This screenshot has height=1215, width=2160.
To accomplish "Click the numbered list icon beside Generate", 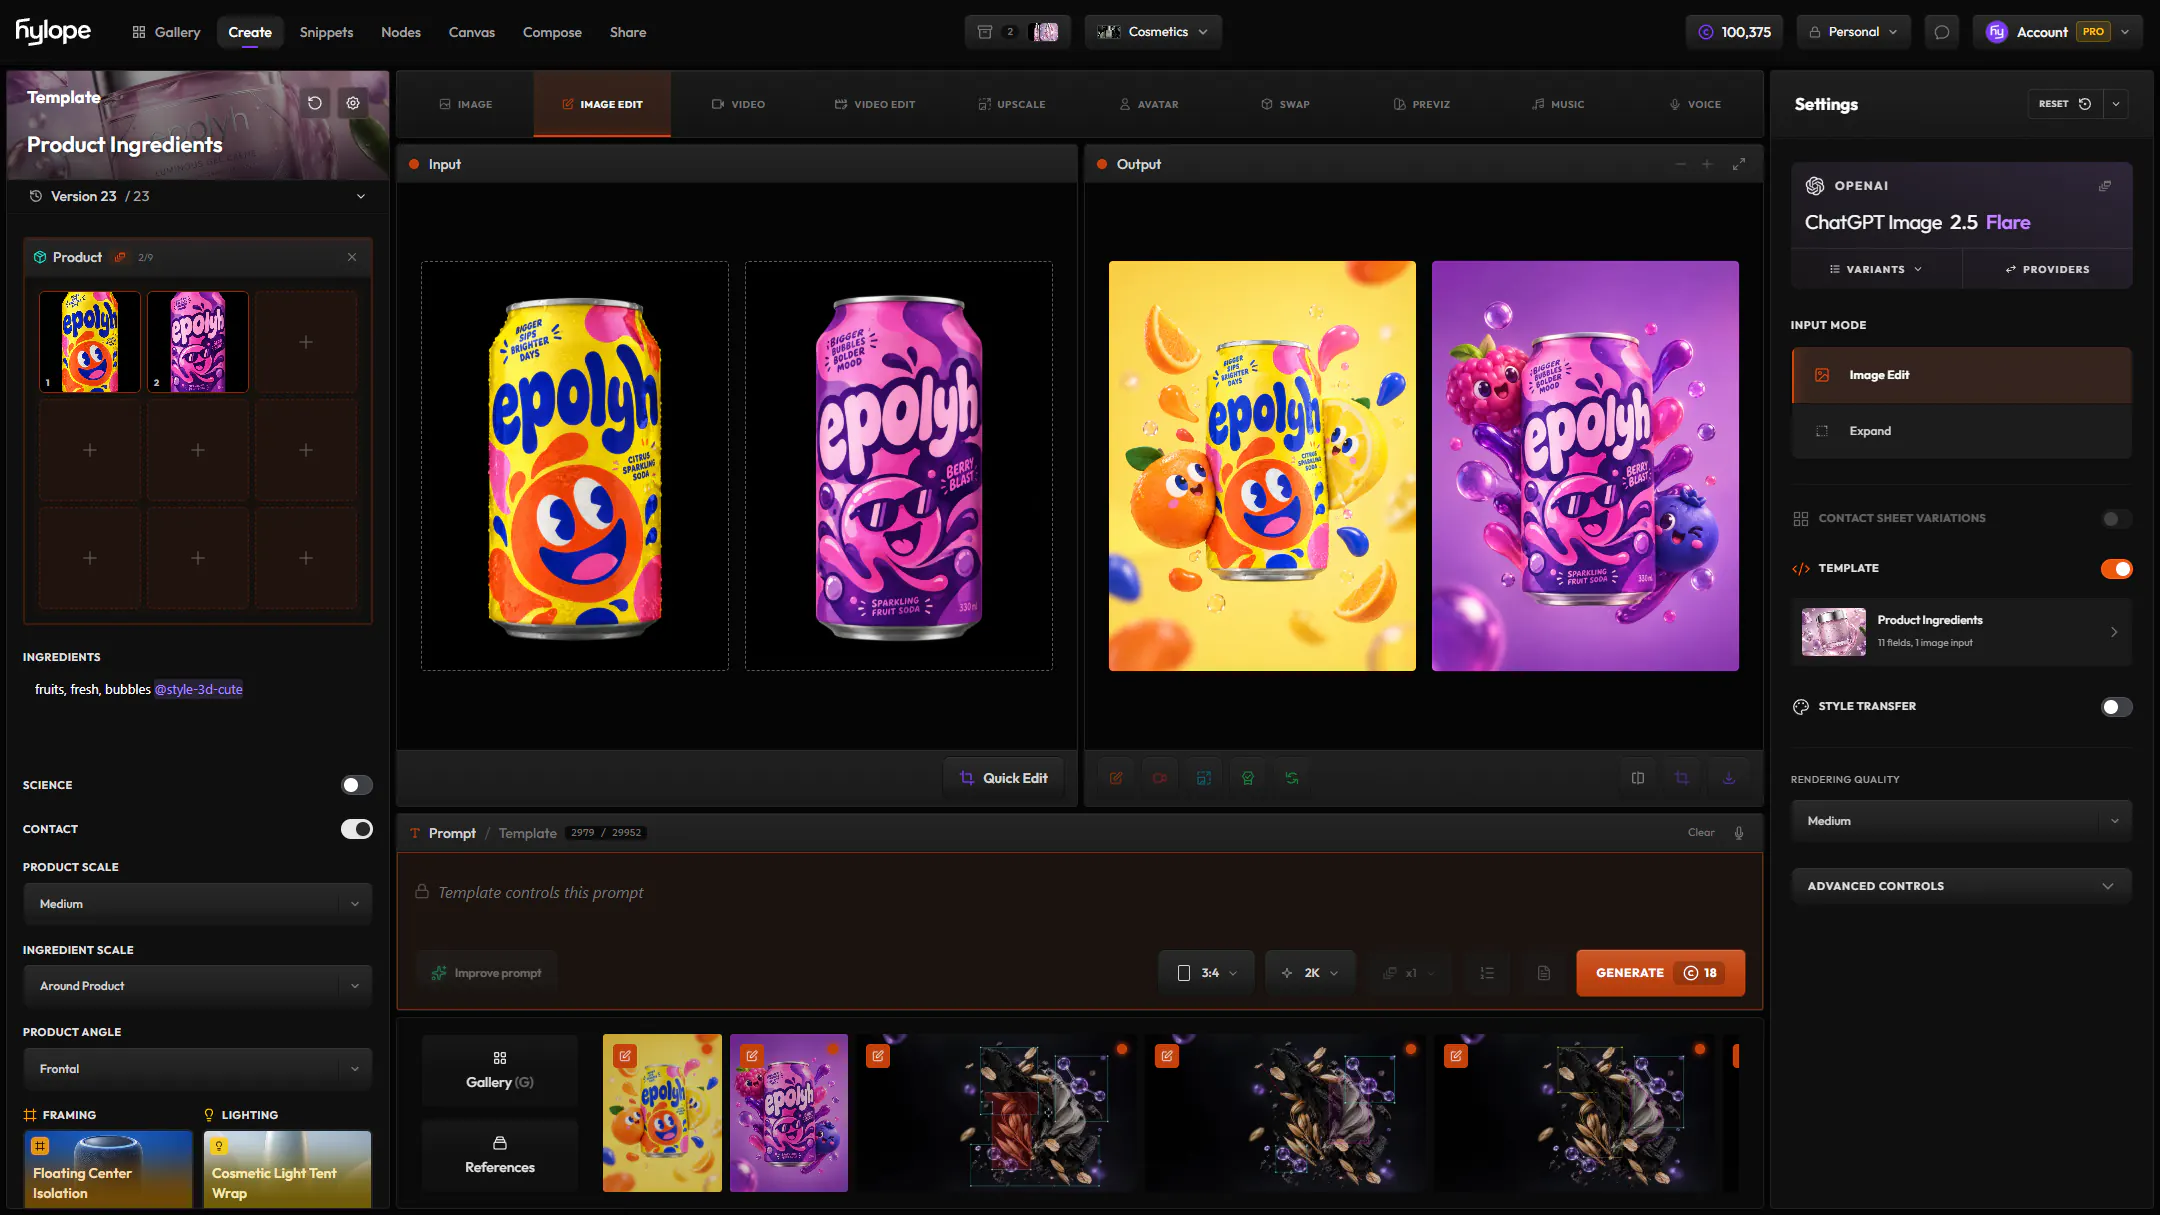I will tap(1487, 973).
